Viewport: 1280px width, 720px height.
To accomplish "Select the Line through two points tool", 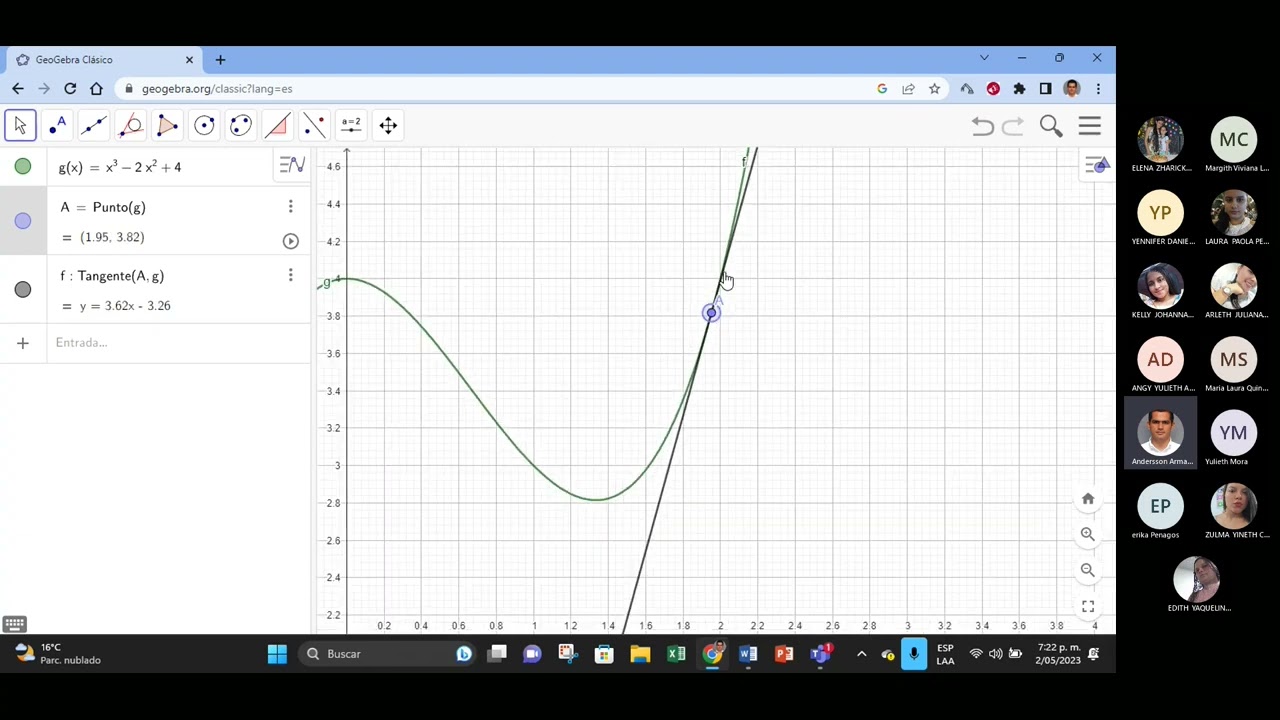I will pos(94,125).
